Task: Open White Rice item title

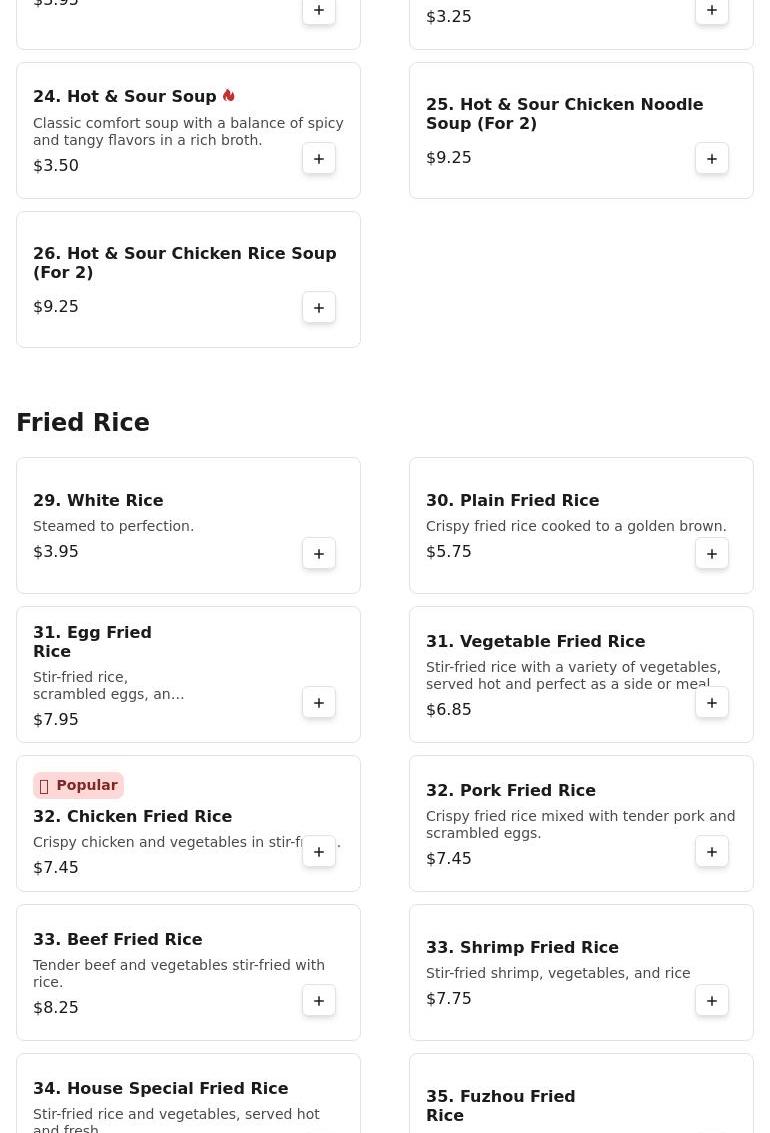Action: pyautogui.click(x=98, y=501)
